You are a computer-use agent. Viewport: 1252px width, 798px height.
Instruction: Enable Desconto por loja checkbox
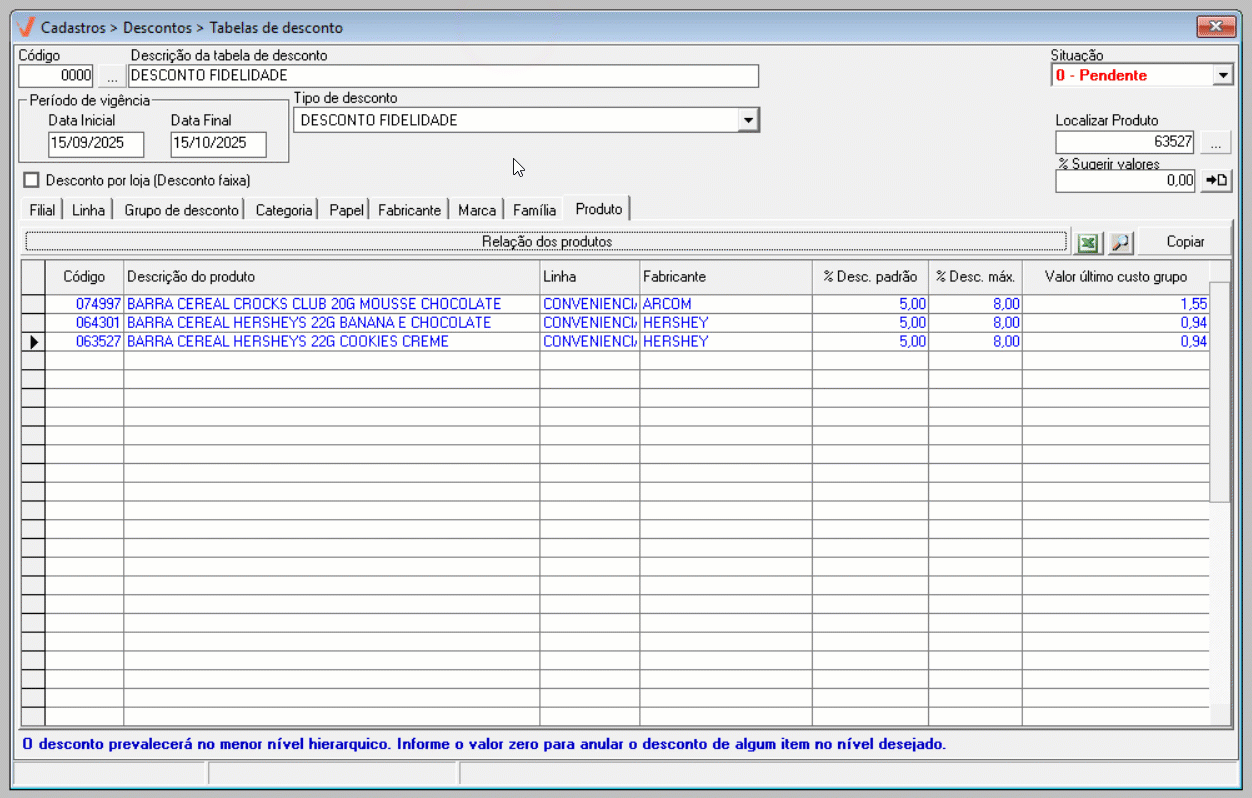(x=32, y=180)
